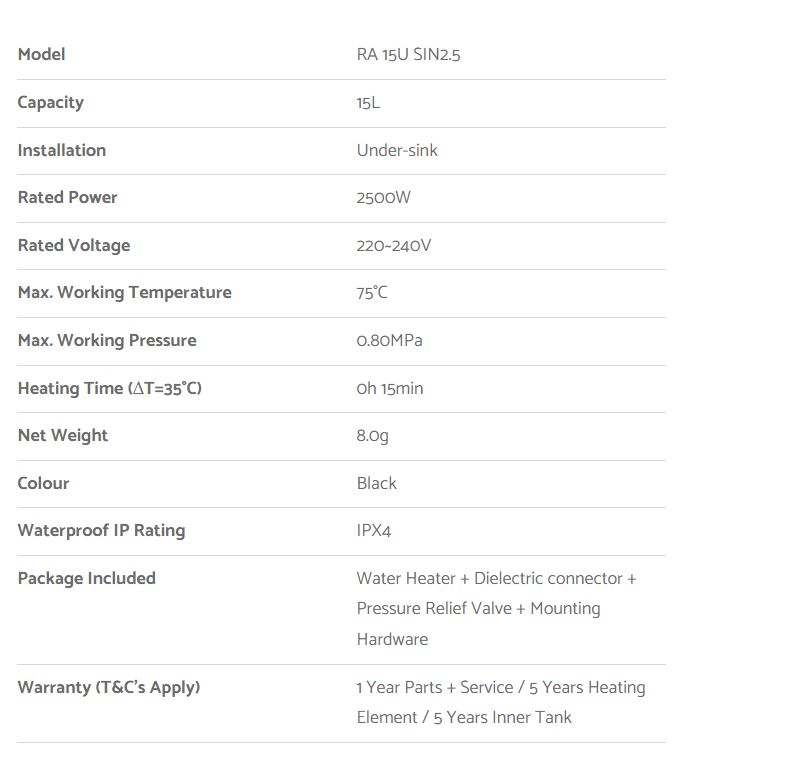Click the Rated Power label
This screenshot has width=811, height=761.
click(x=67, y=198)
